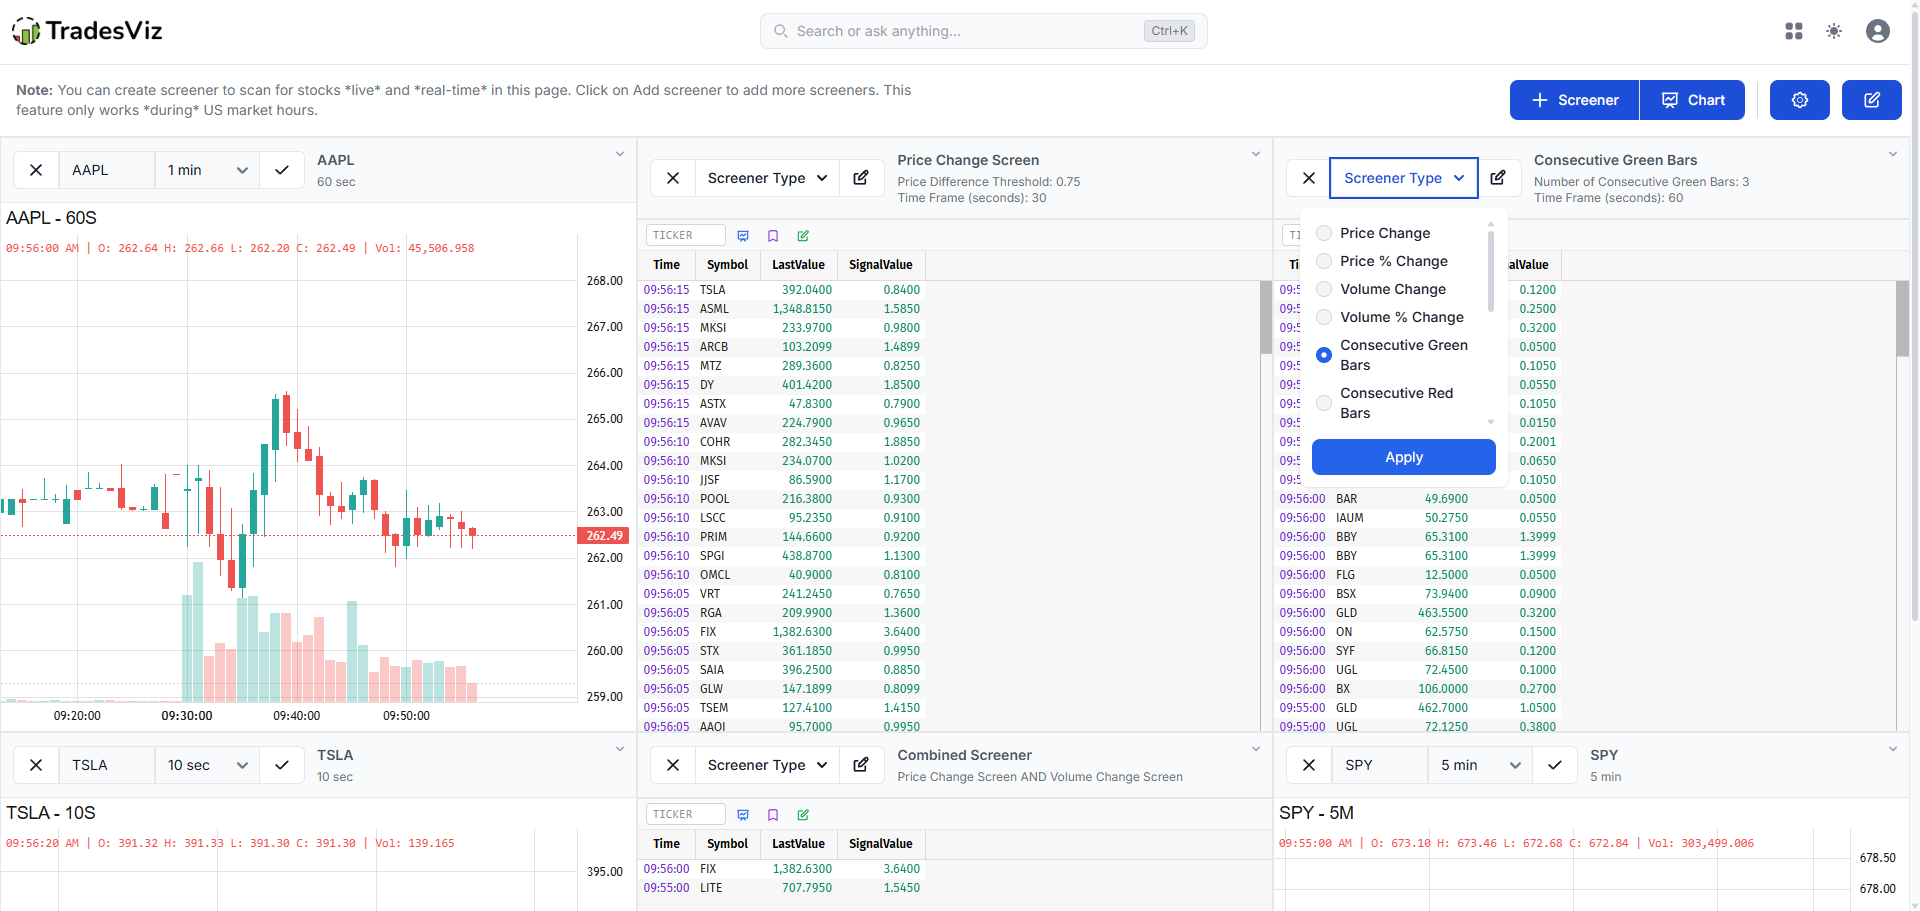This screenshot has width=1920, height=911.
Task: Open screener settings with the gear icon
Action: [1799, 100]
